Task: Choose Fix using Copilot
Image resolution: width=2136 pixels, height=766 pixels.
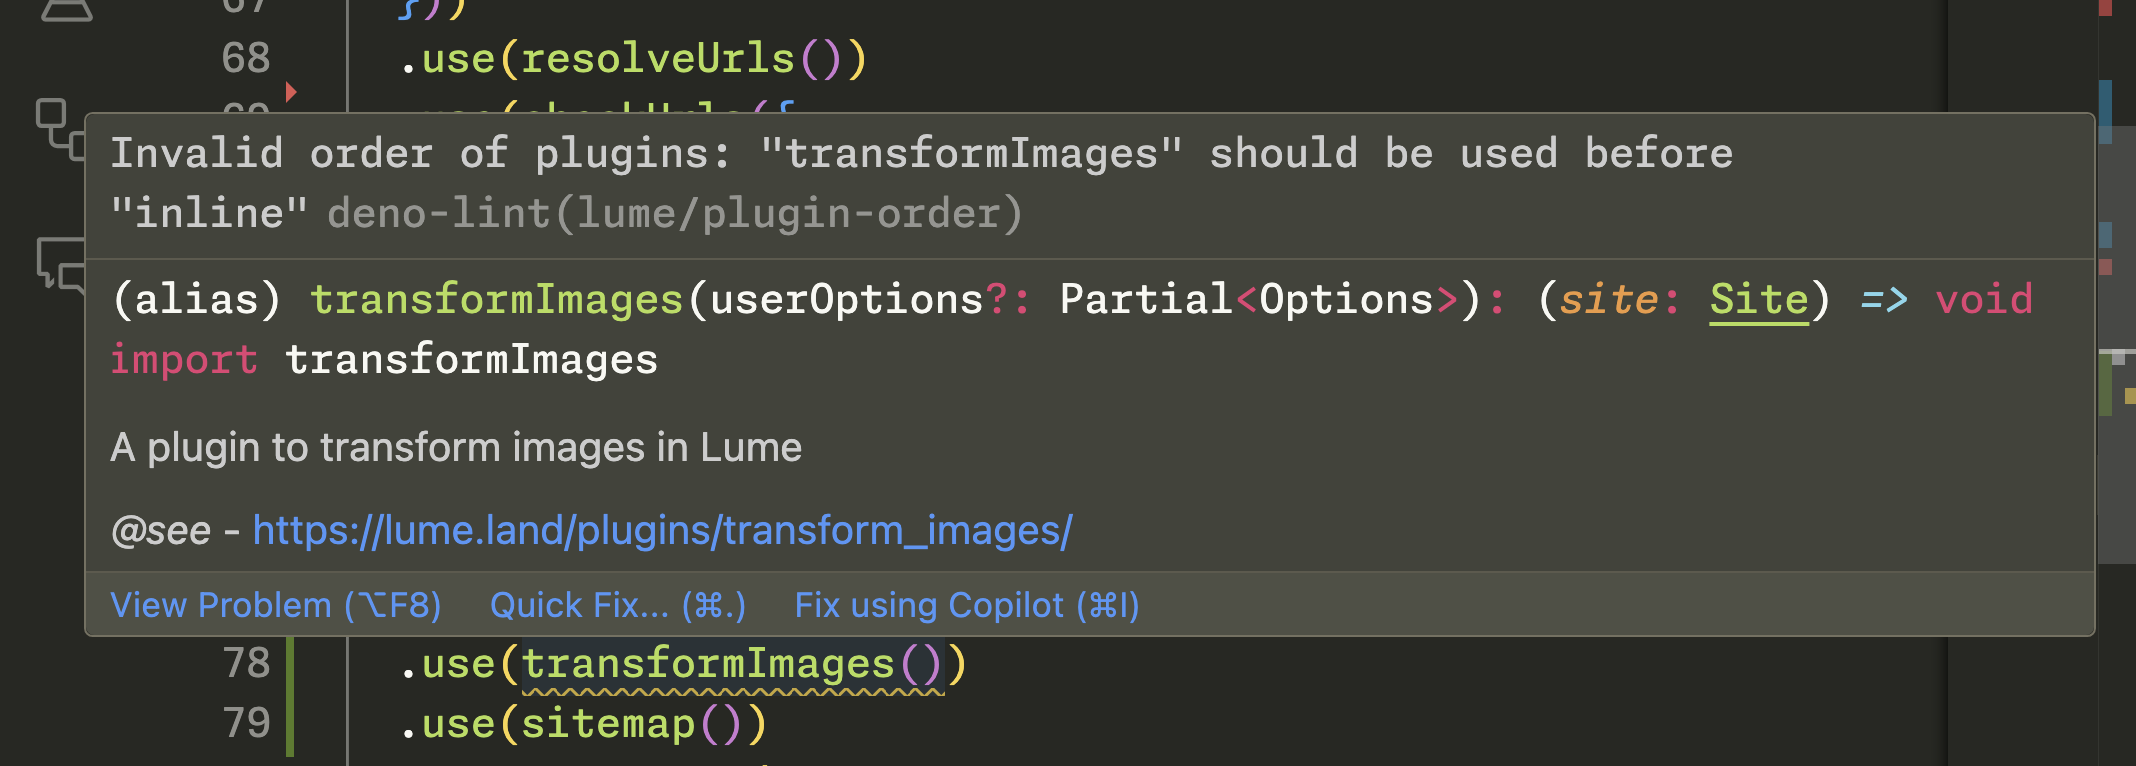Action: point(967,605)
